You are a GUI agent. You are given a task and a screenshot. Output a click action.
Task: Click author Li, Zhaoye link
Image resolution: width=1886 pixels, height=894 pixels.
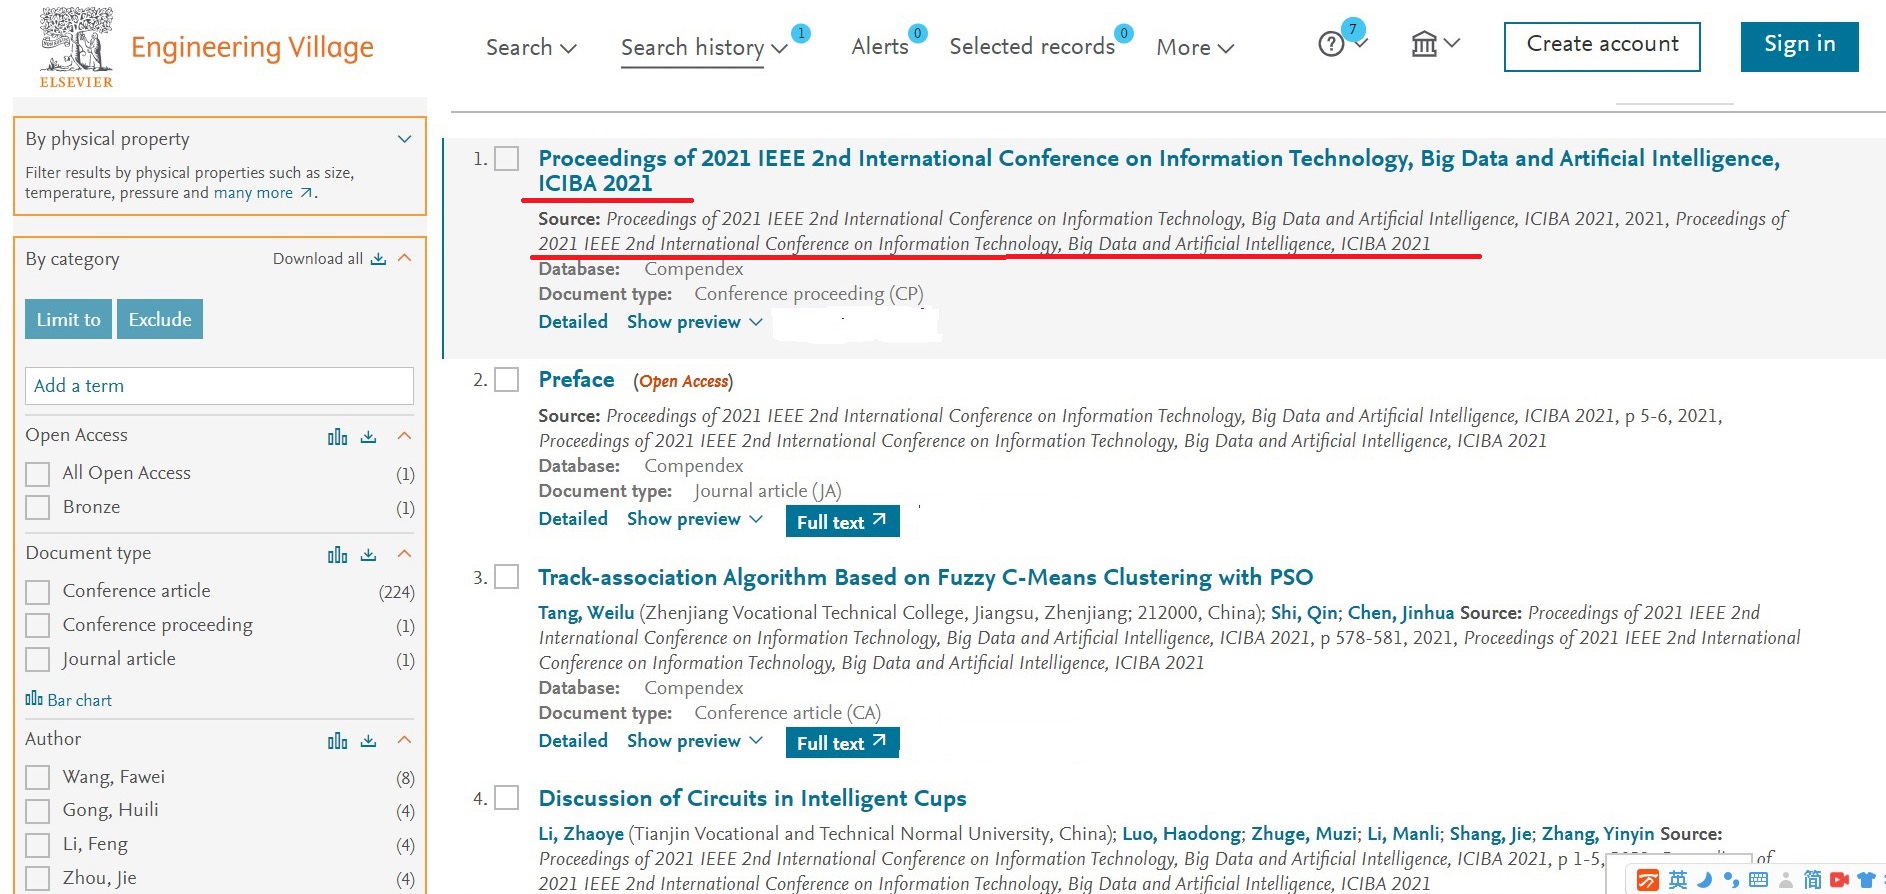pyautogui.click(x=581, y=834)
